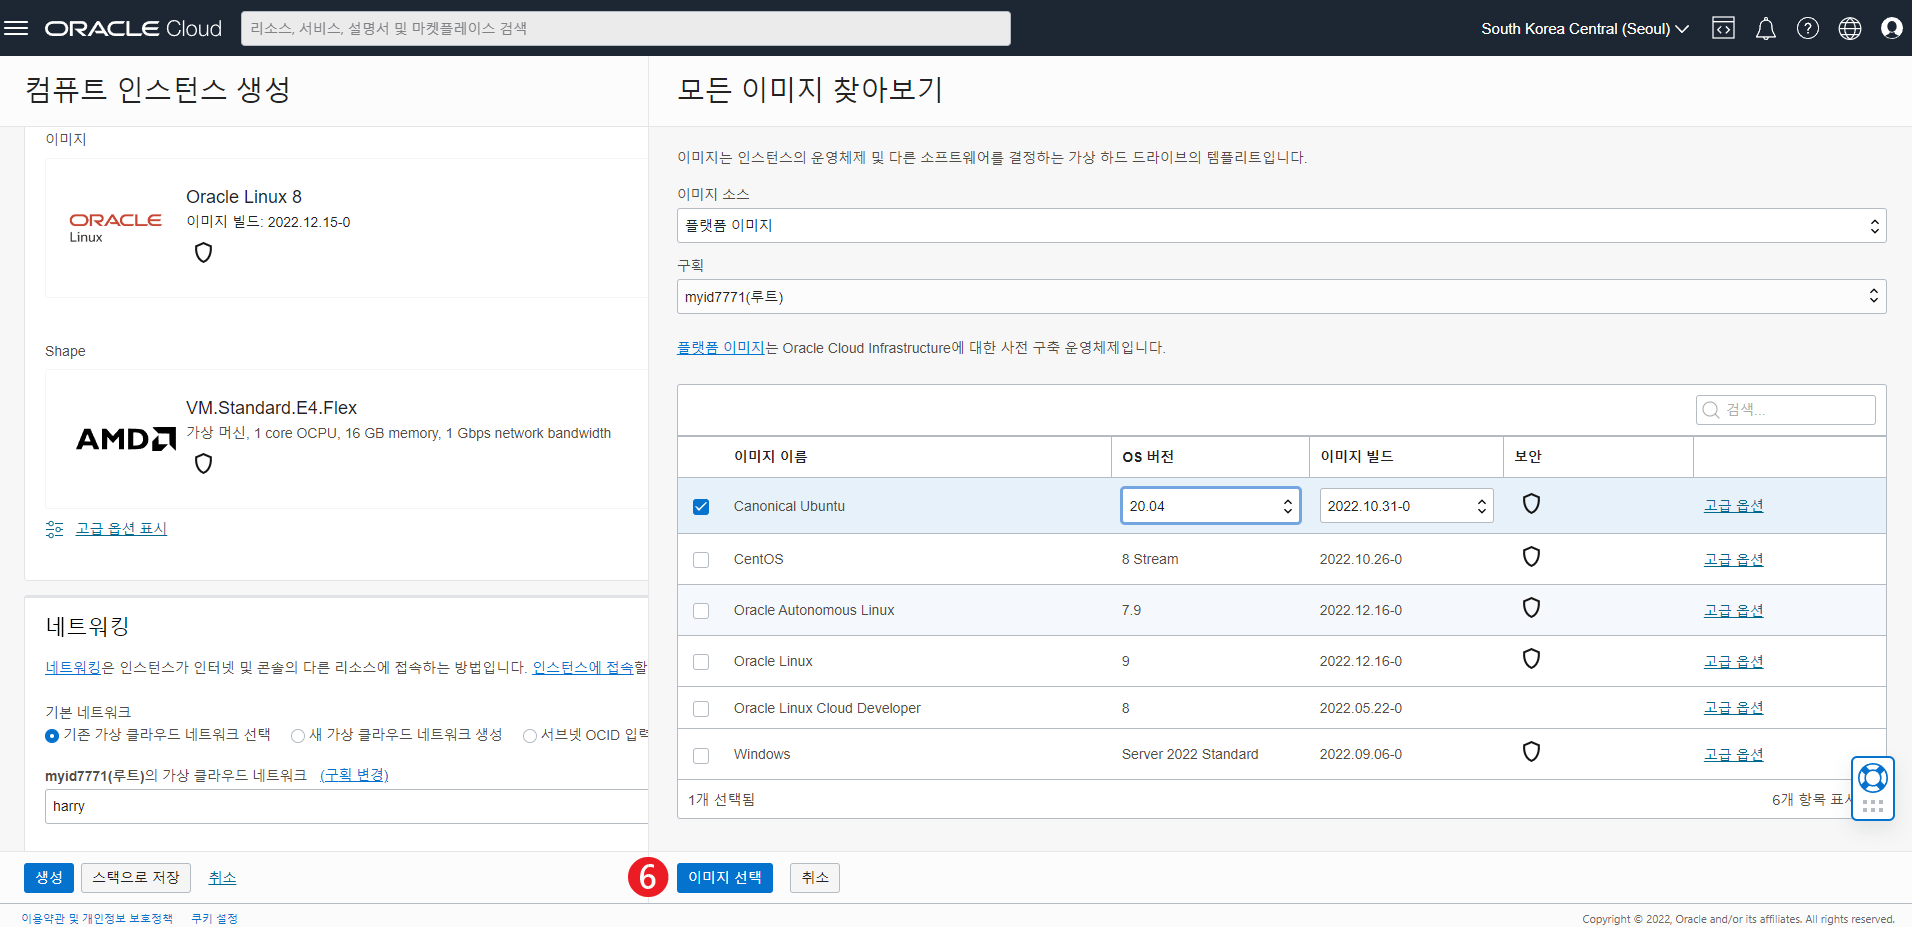Viewport: 1912px width, 927px height.
Task: Click the security shield in Oracle Autonomous Linux row
Action: tap(1531, 607)
